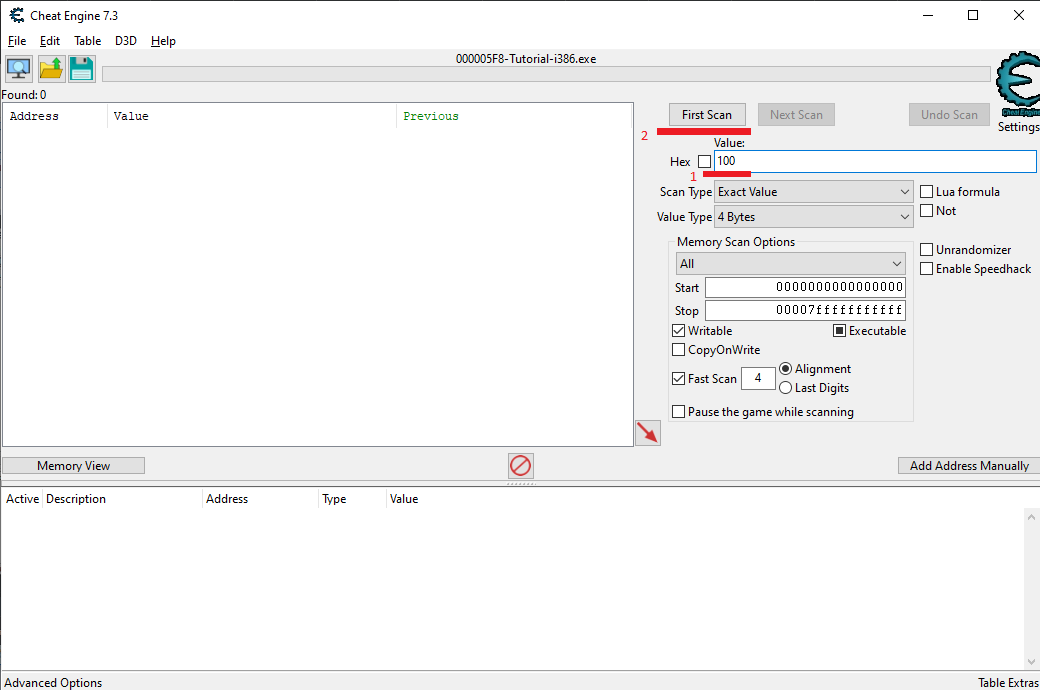Open the Help menu
Image resolution: width=1040 pixels, height=690 pixels.
click(163, 41)
